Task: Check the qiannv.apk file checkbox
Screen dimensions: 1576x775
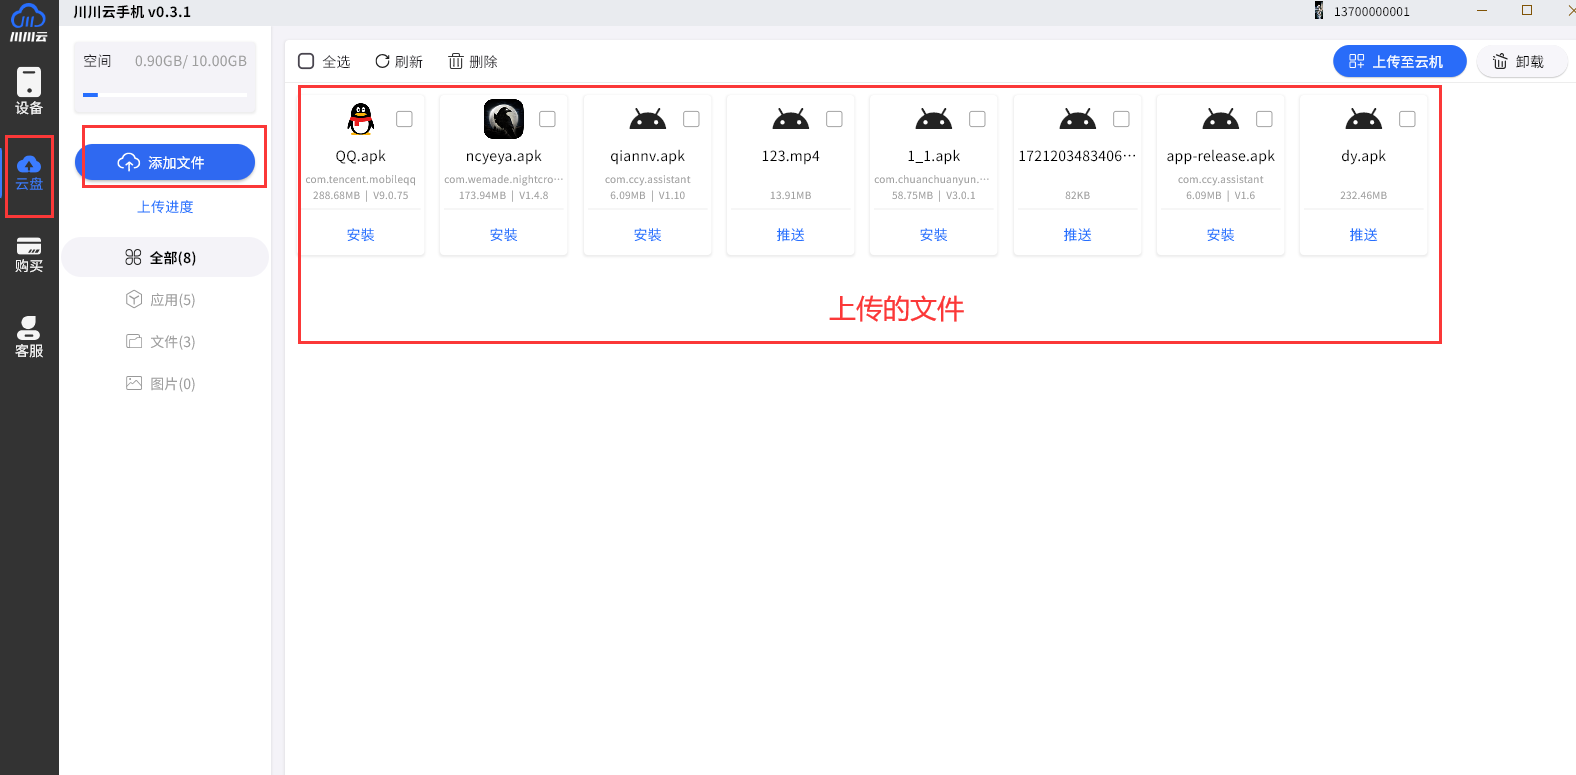Action: pos(691,119)
